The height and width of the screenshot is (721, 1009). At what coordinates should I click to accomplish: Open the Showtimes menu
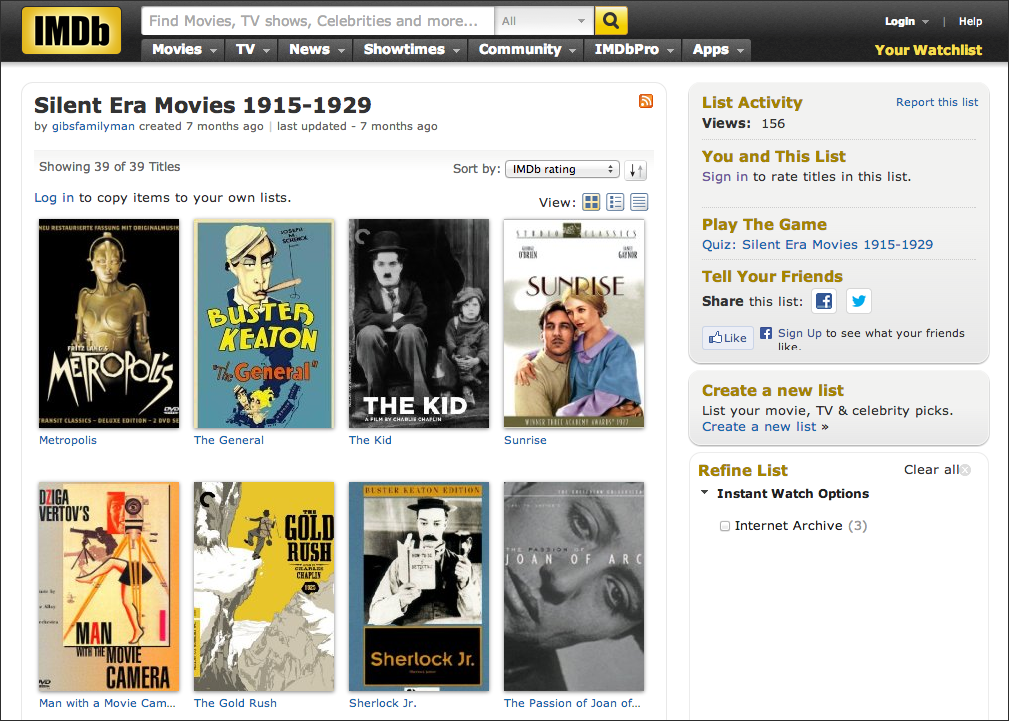click(411, 49)
